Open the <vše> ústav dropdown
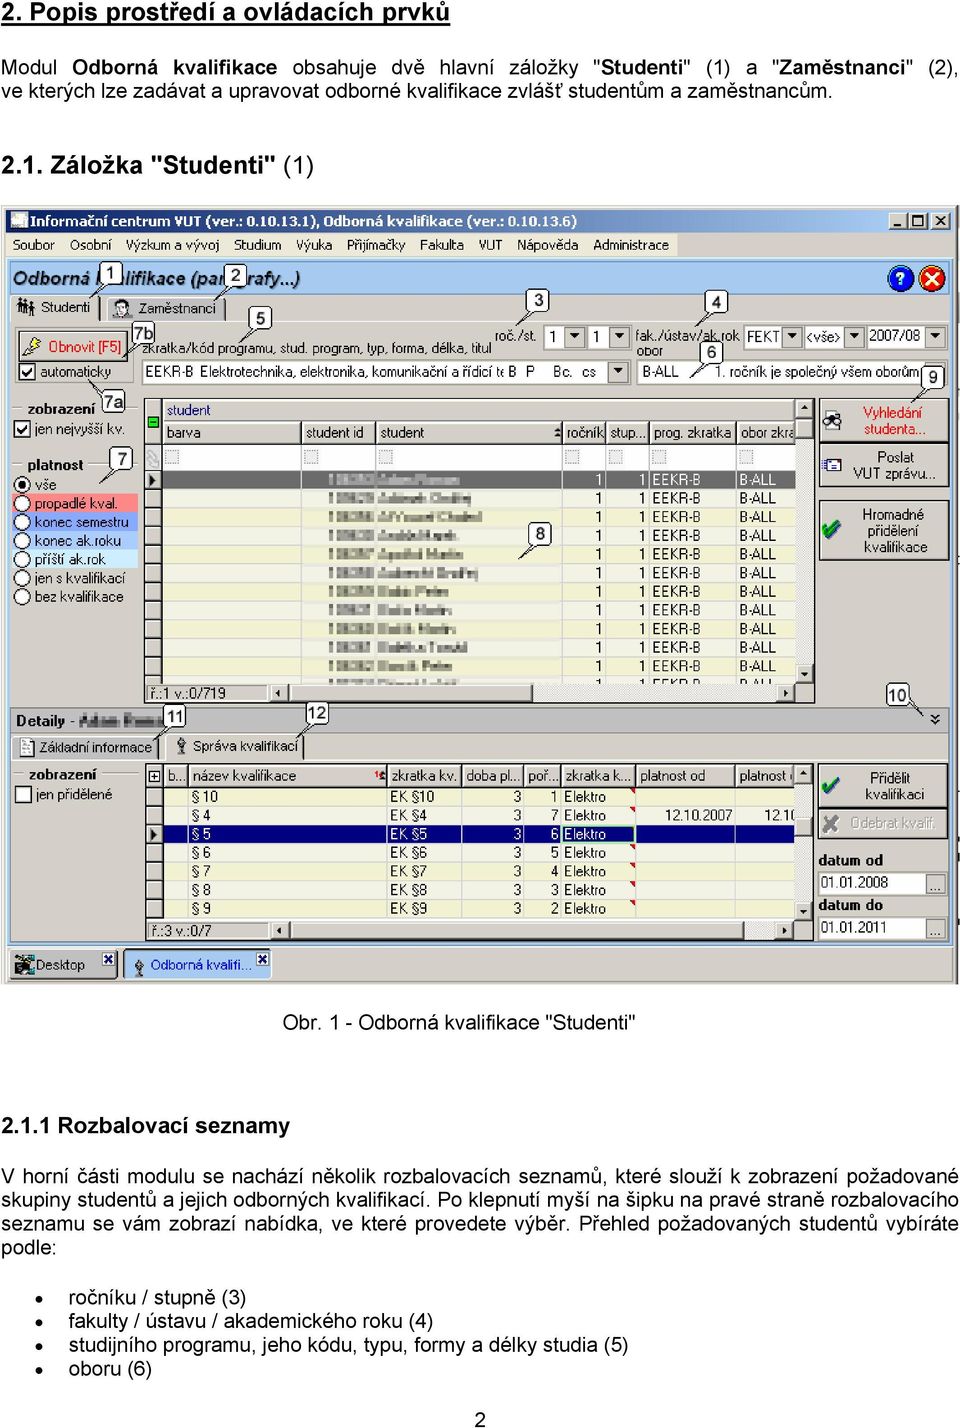This screenshot has height=1428, width=960. (854, 337)
